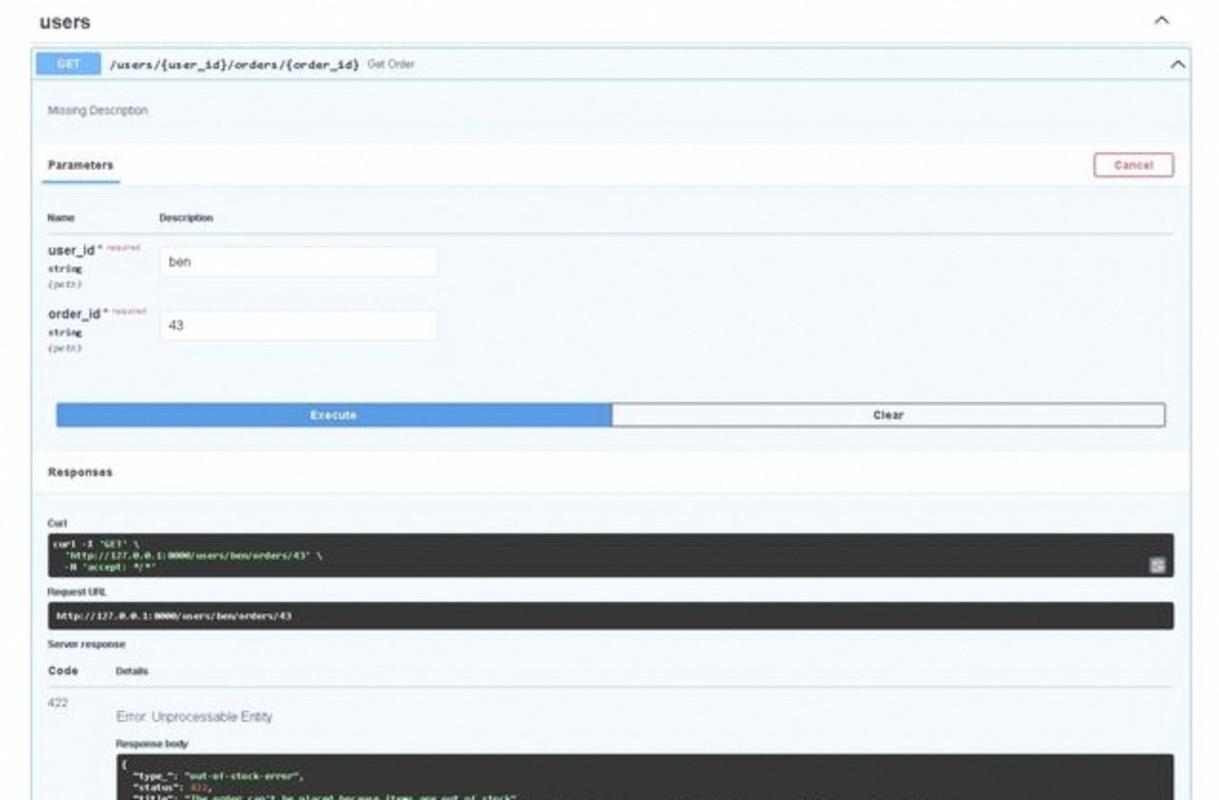Screen dimensions: 1219x800
Task: Click the Responses section heading
Action: [80, 472]
